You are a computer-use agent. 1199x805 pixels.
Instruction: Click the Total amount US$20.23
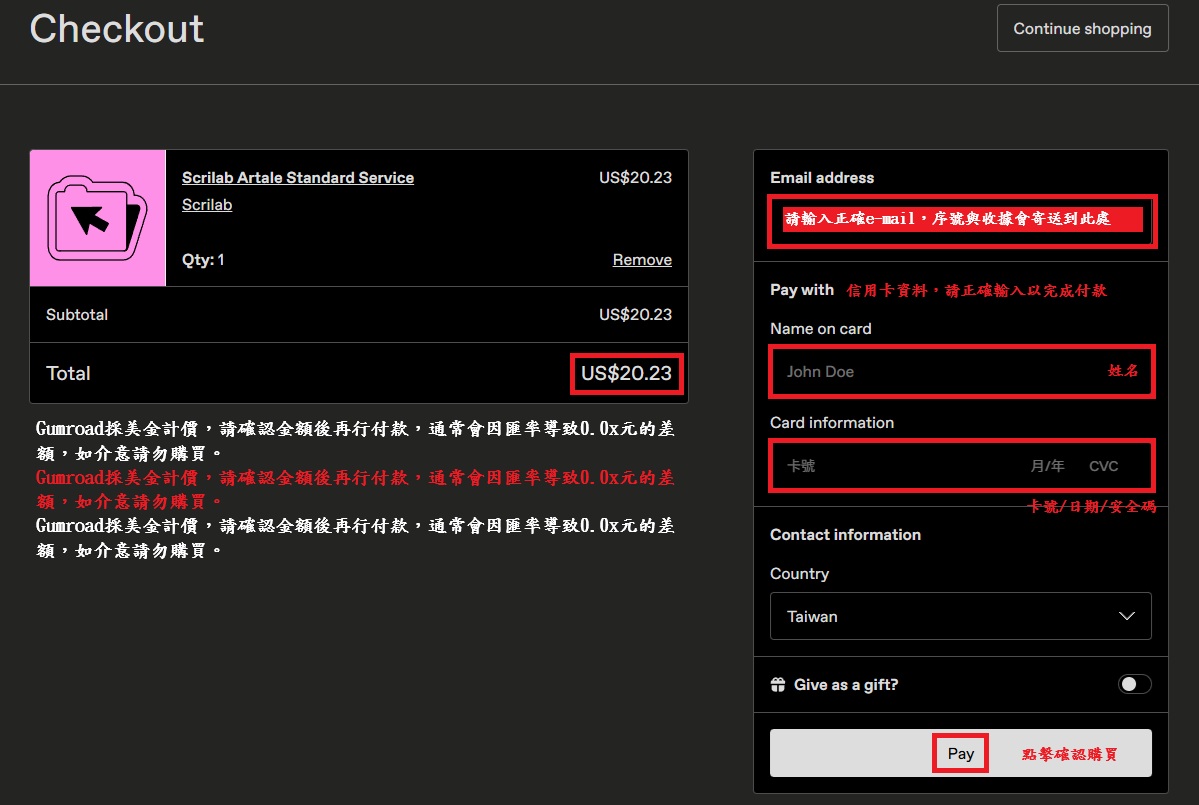(x=626, y=373)
